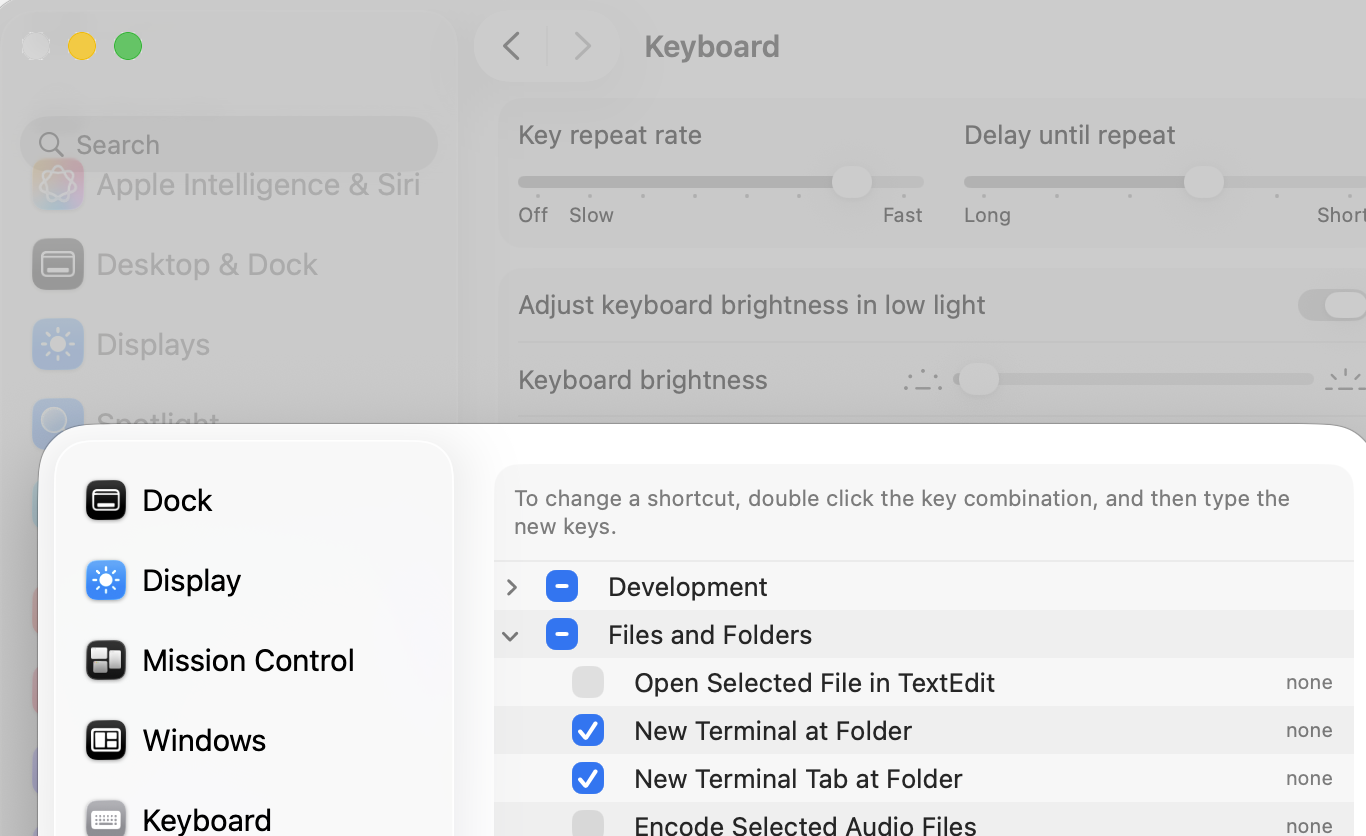This screenshot has height=836, width=1366.
Task: Click the Displays icon in the Settings sidebar
Action: pos(57,344)
